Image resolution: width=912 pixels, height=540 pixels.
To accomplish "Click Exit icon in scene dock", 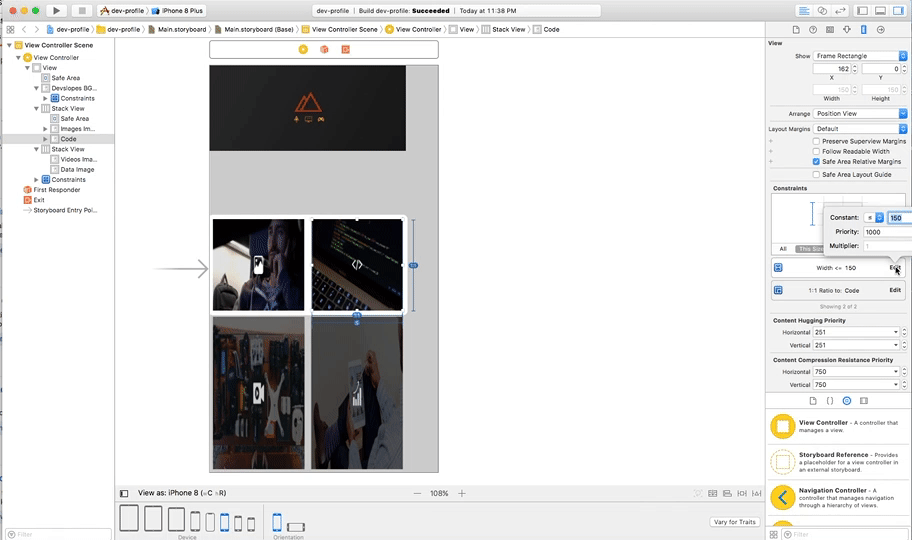I will click(345, 49).
